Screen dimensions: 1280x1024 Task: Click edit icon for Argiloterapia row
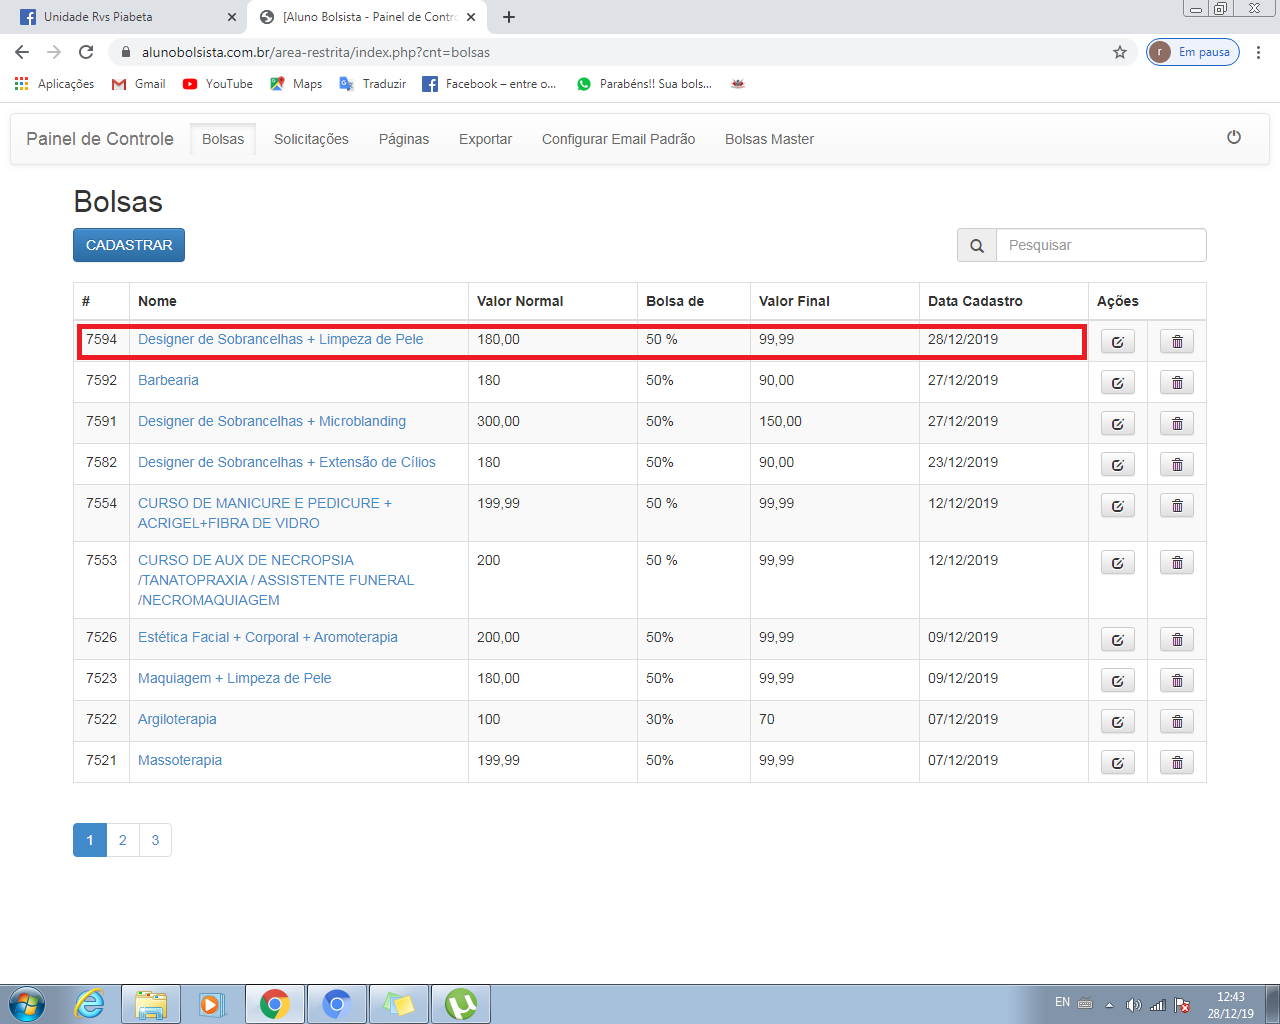click(1117, 722)
